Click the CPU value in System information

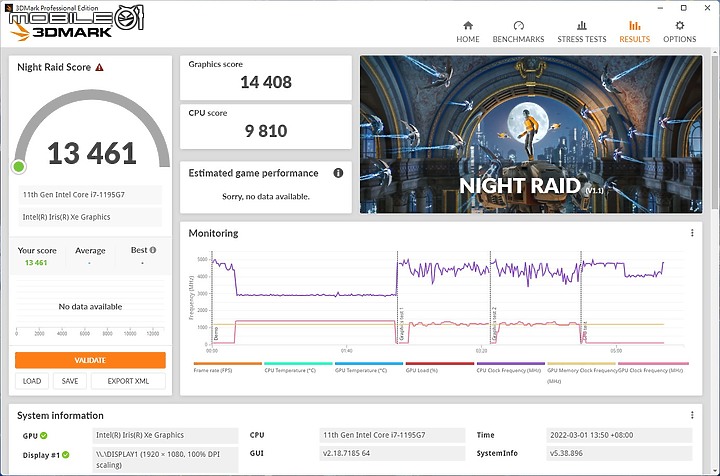coord(392,435)
